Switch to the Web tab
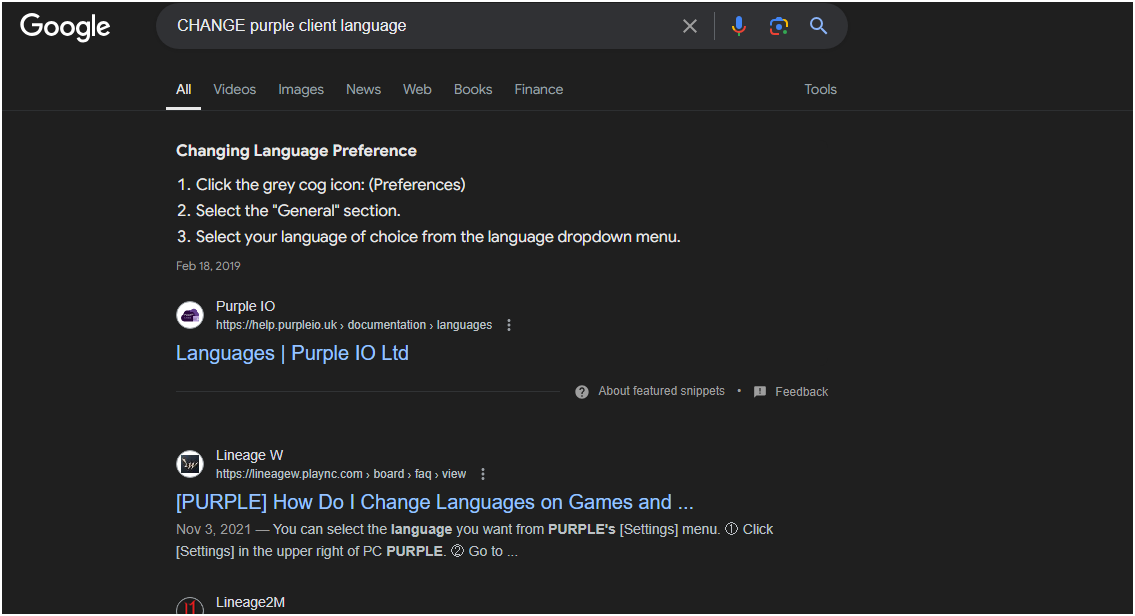 tap(417, 89)
